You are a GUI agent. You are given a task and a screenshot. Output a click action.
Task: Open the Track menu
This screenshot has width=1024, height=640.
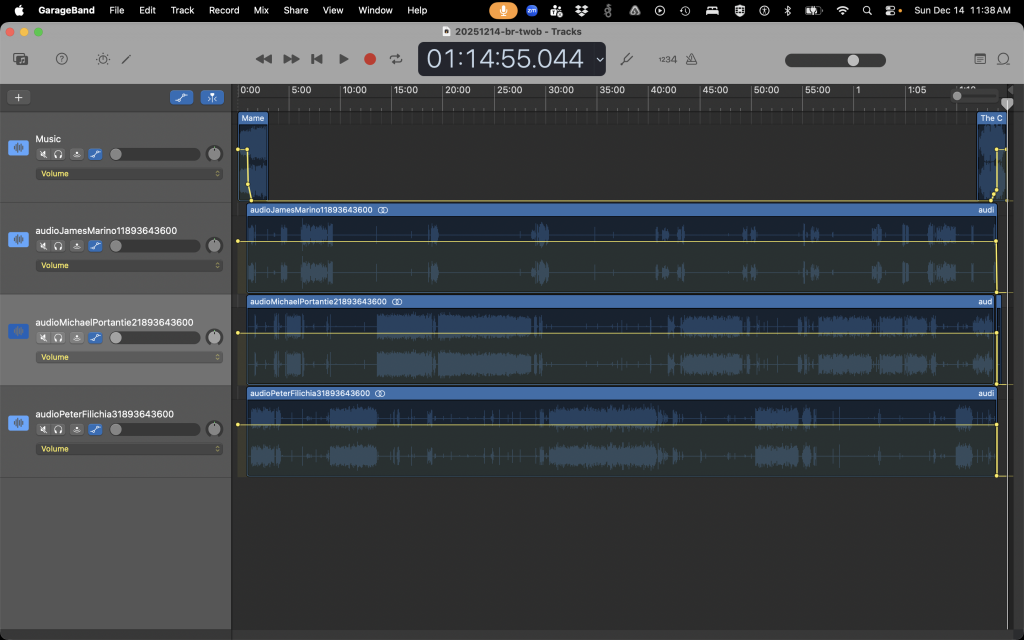(182, 10)
